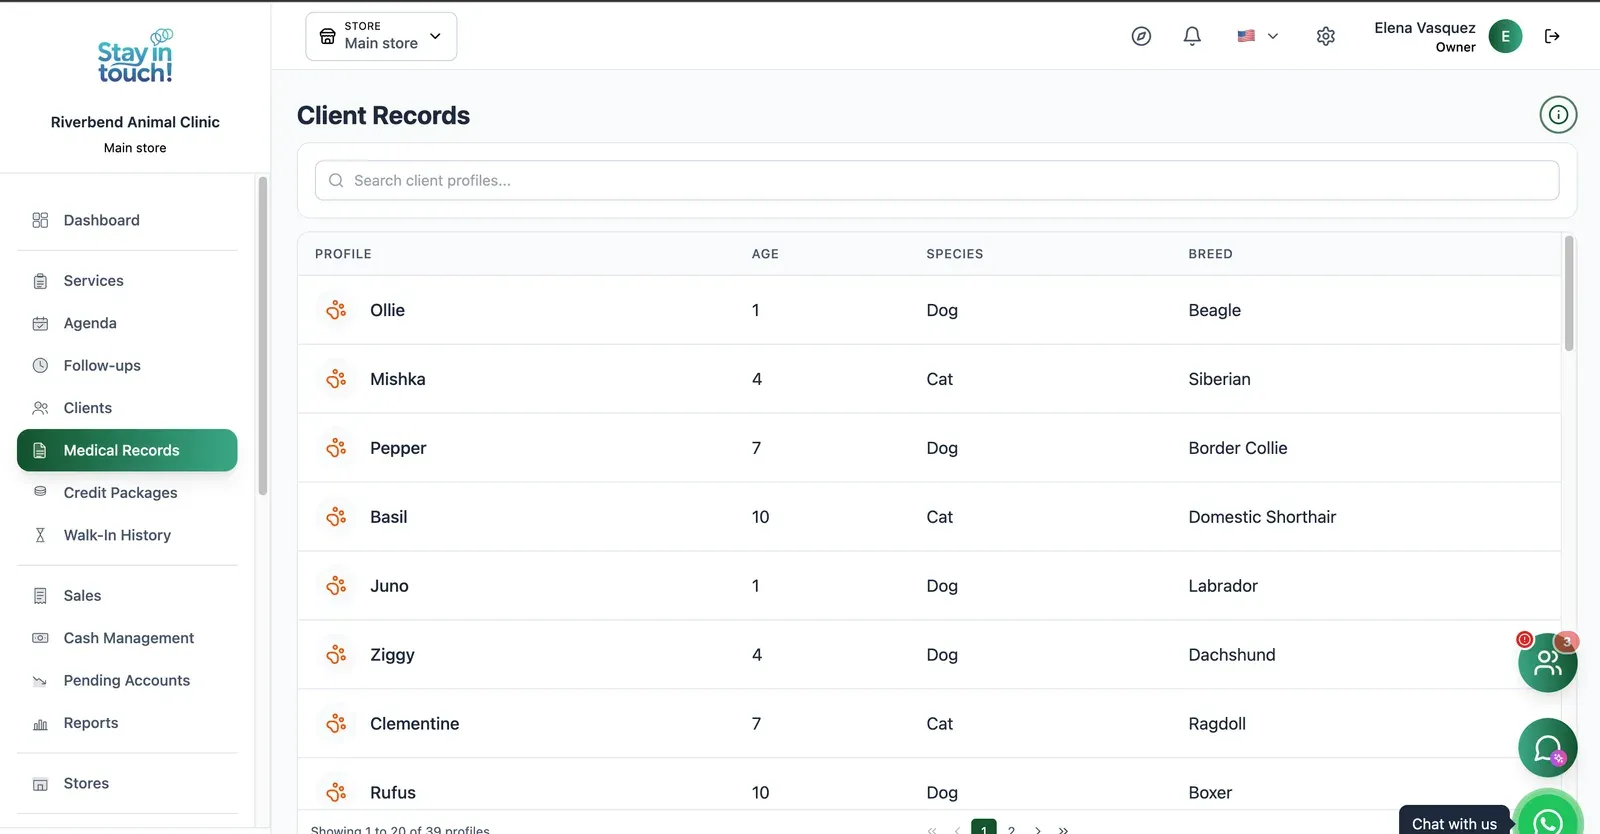Open settings gear icon
This screenshot has width=1600, height=834.
coord(1326,36)
